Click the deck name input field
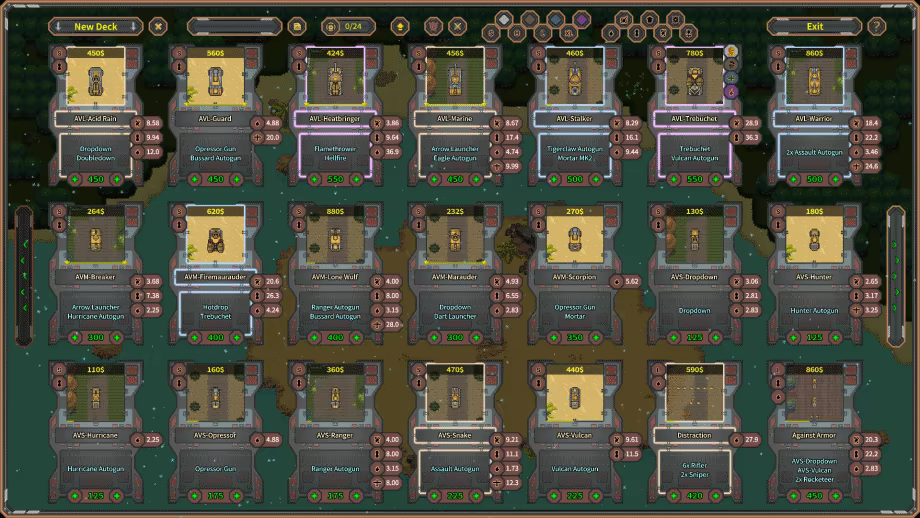 coord(234,26)
